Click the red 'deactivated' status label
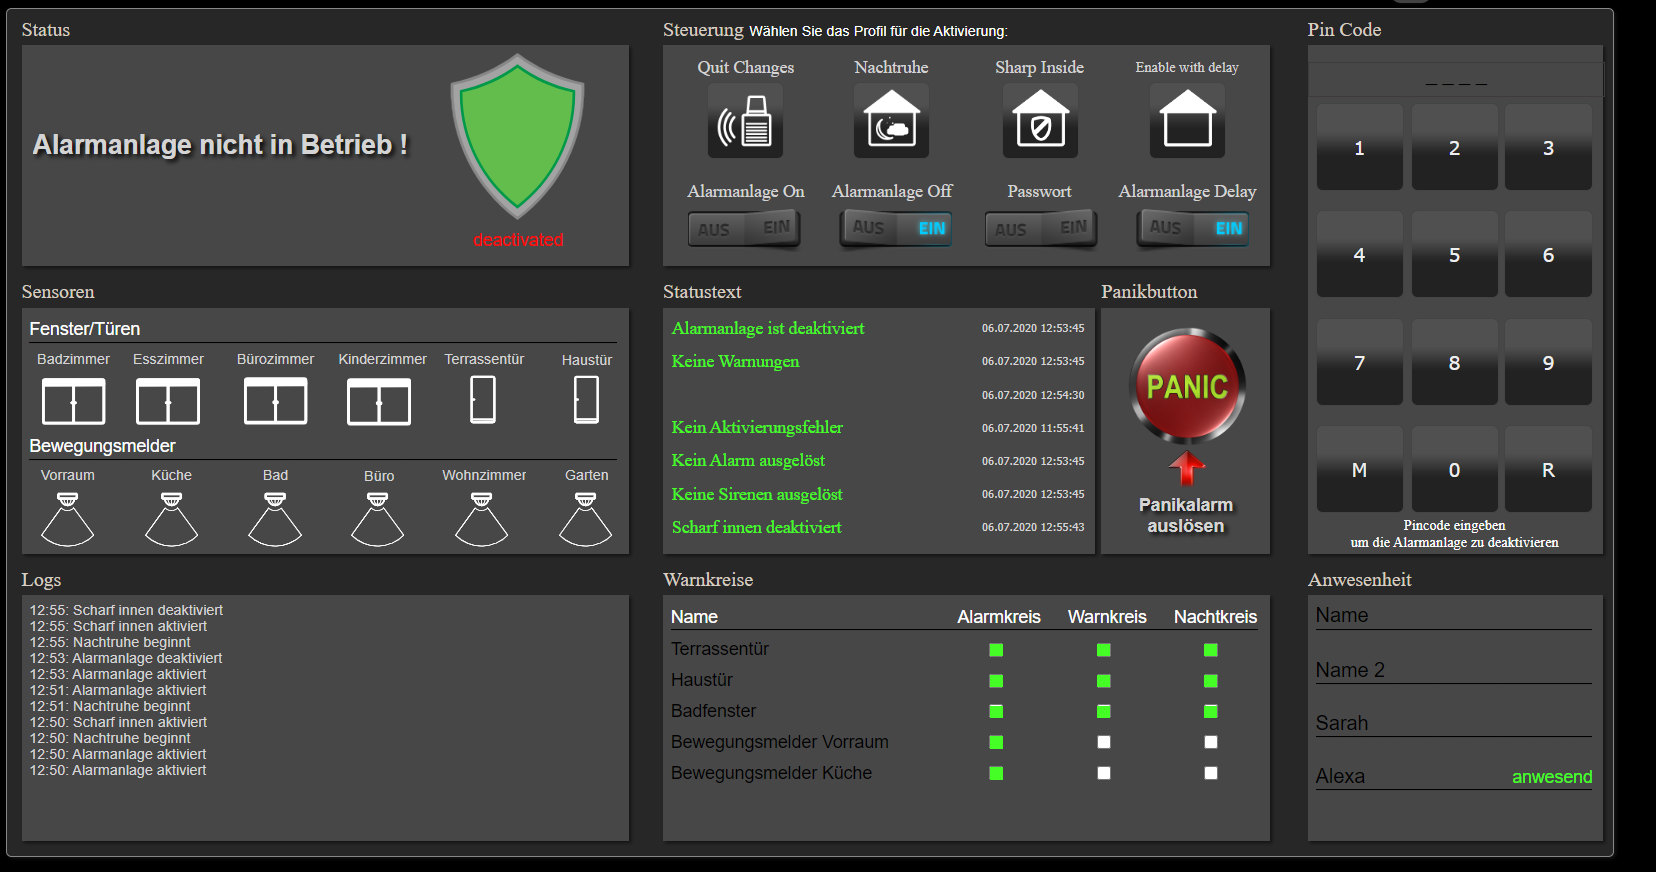This screenshot has height=872, width=1656. point(518,240)
